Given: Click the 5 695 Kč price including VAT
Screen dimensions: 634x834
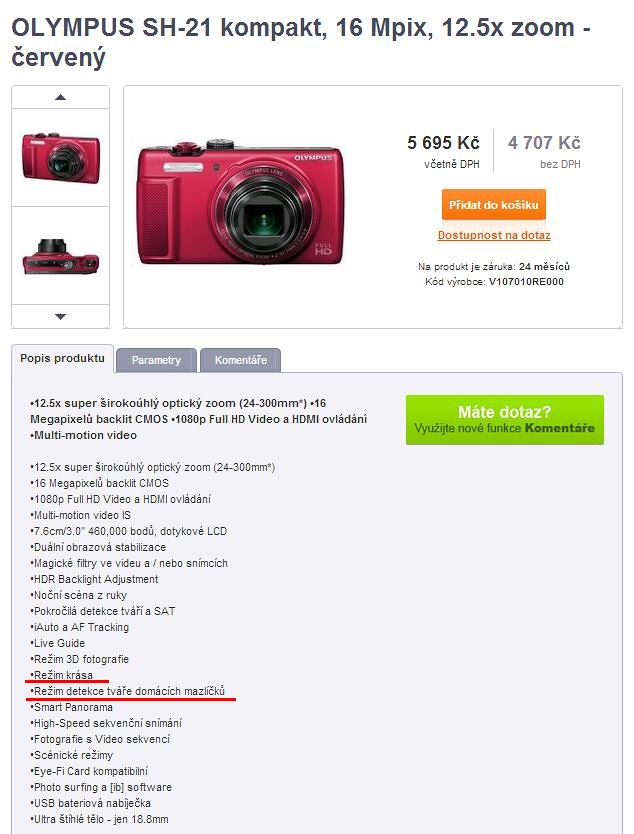Looking at the screenshot, I should coord(443,143).
